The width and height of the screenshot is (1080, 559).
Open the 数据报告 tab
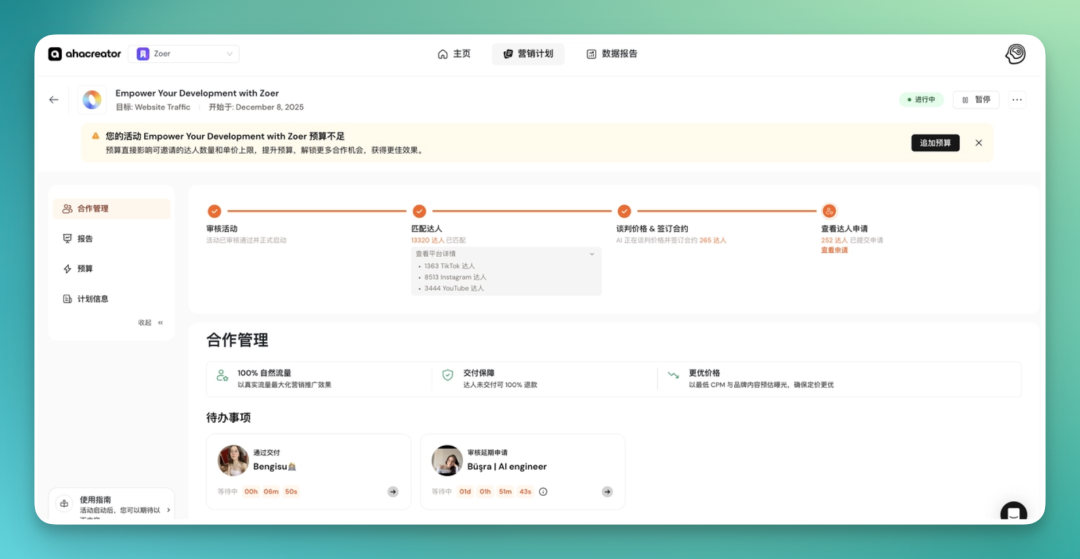click(x=612, y=54)
